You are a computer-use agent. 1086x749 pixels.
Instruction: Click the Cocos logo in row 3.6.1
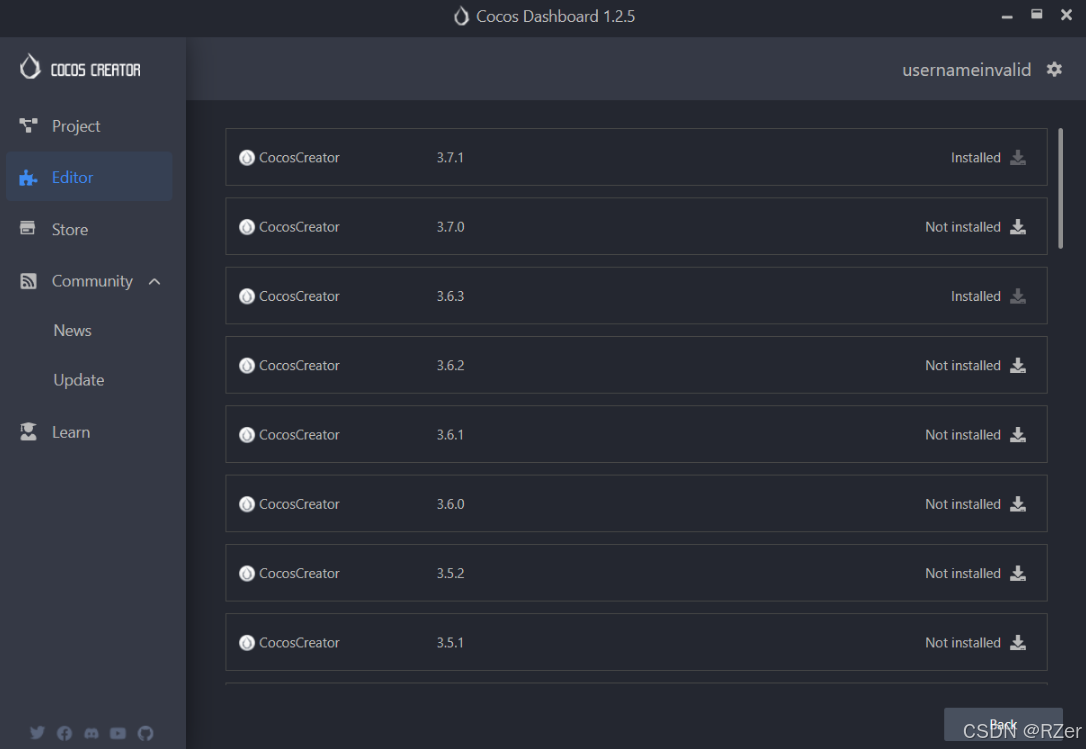[x=247, y=434]
